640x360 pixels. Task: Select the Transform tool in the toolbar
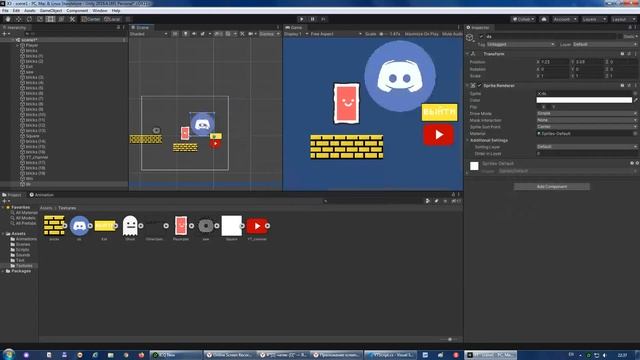pyautogui.click(x=61, y=19)
